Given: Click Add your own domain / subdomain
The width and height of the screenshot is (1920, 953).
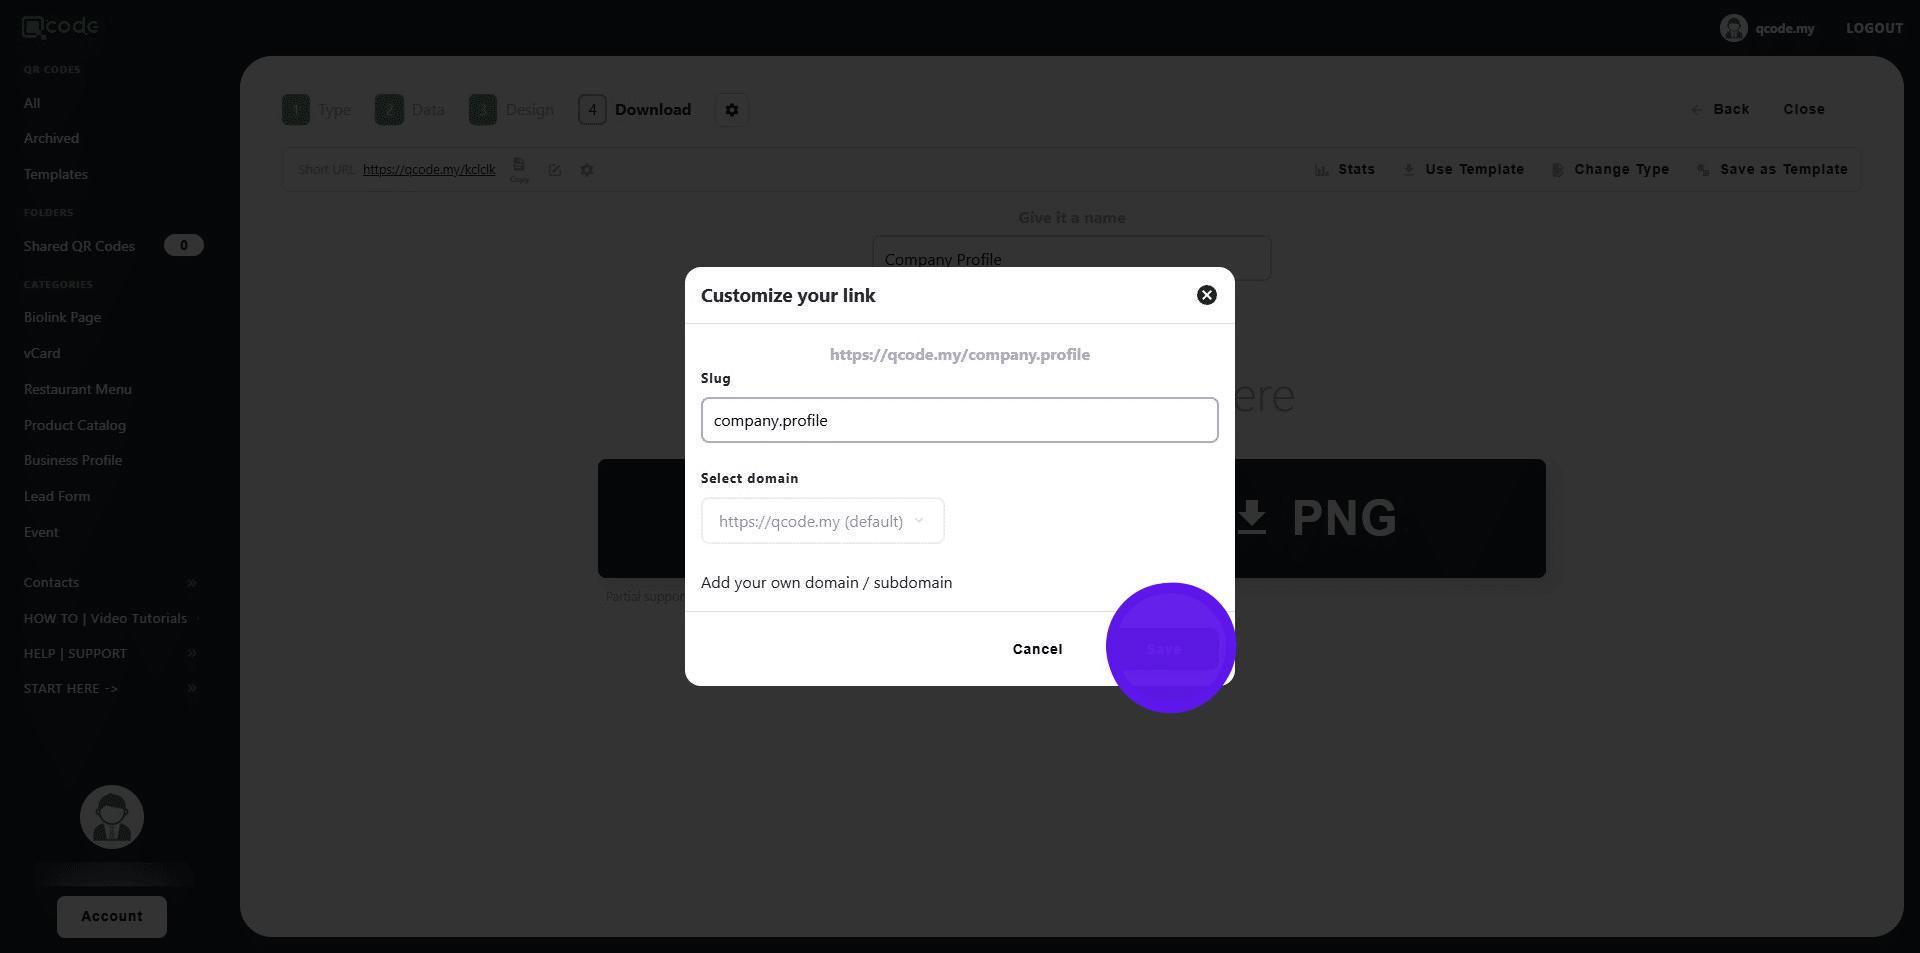Looking at the screenshot, I should (826, 583).
